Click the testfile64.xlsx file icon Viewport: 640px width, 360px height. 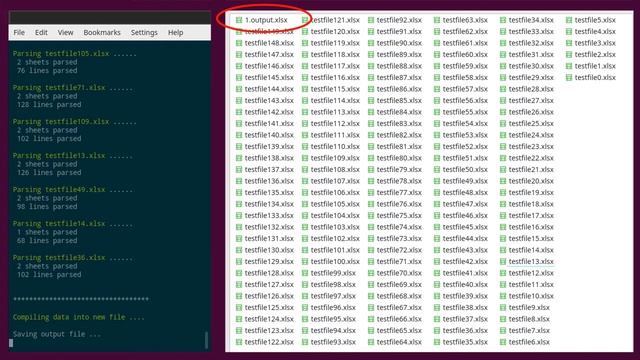click(x=371, y=342)
